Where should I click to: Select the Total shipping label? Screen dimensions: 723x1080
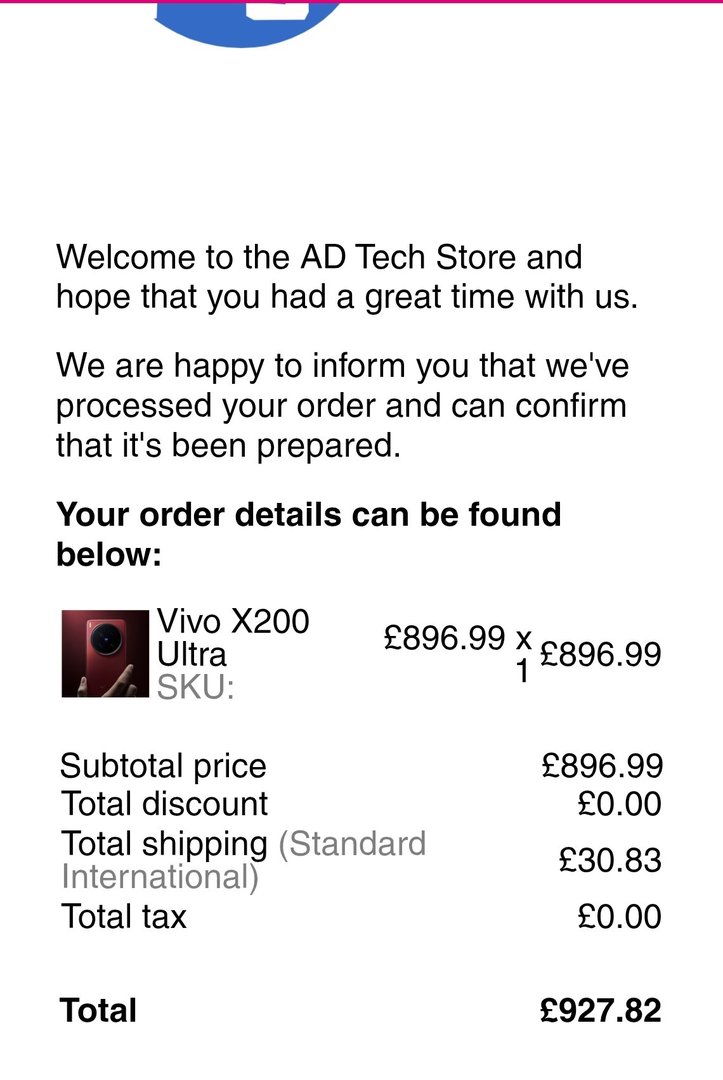click(x=165, y=844)
